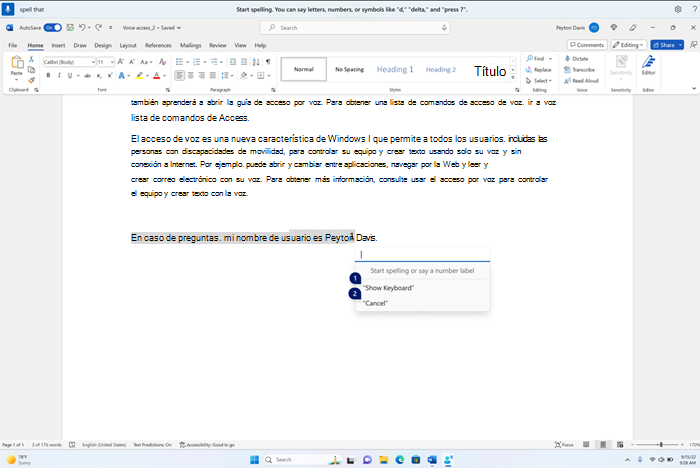This screenshot has height=468, width=700.
Task: Apply subscript formatting
Action: pyautogui.click(x=99, y=76)
